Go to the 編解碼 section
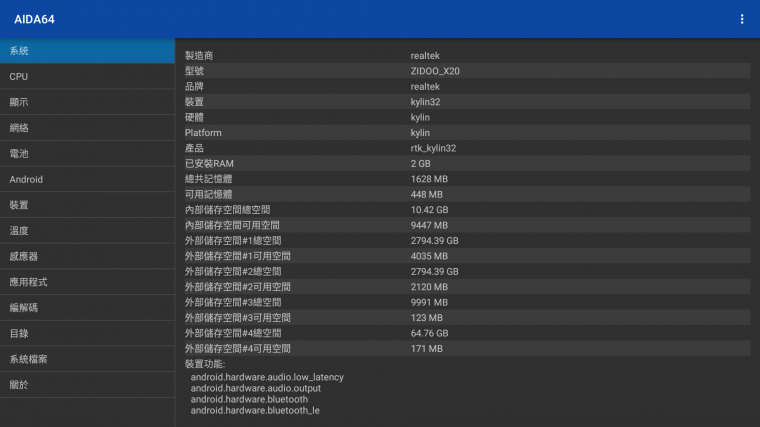The width and height of the screenshot is (760, 427). click(87, 308)
